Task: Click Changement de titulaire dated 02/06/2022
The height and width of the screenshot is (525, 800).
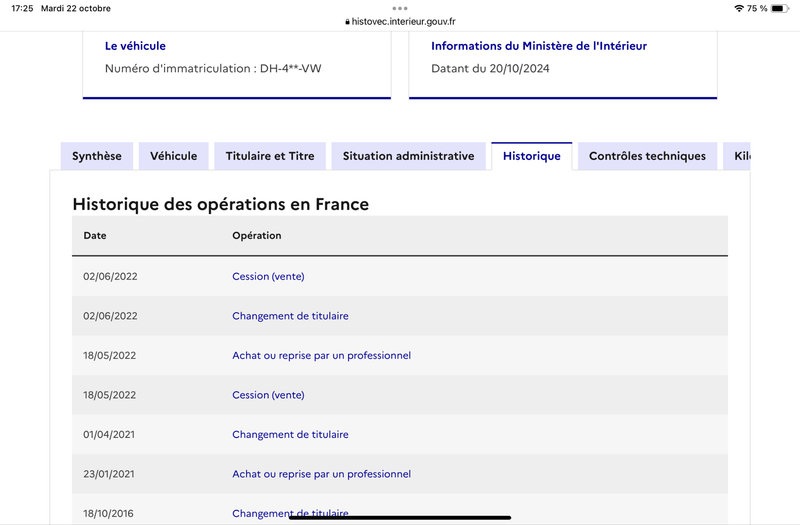Action: point(290,316)
